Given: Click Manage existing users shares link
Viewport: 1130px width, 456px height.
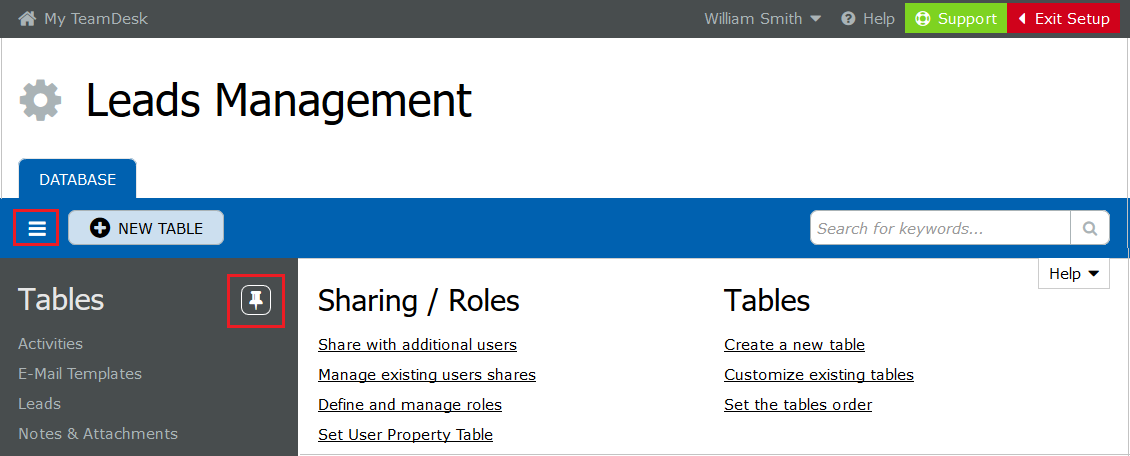Looking at the screenshot, I should coord(427,375).
